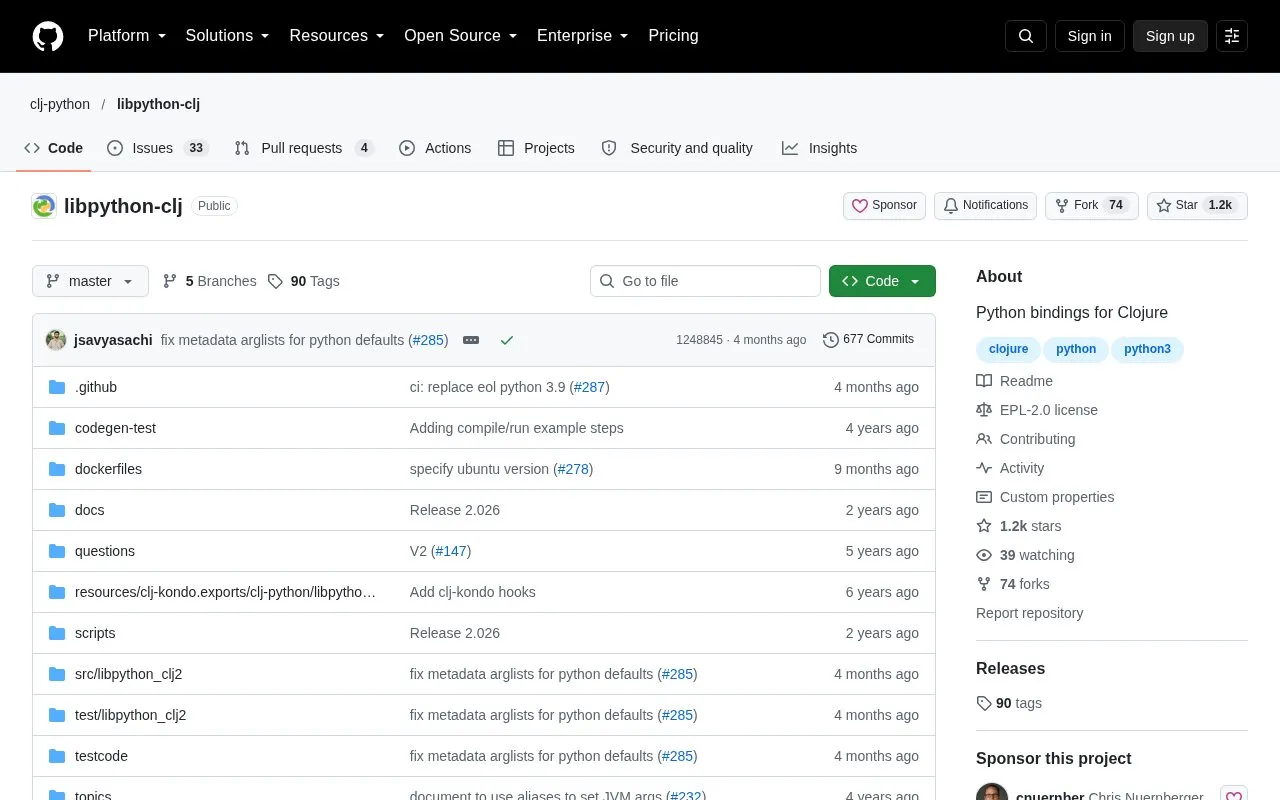Viewport: 1280px width, 800px height.
Task: Open the 5 Branches link
Action: tap(209, 281)
